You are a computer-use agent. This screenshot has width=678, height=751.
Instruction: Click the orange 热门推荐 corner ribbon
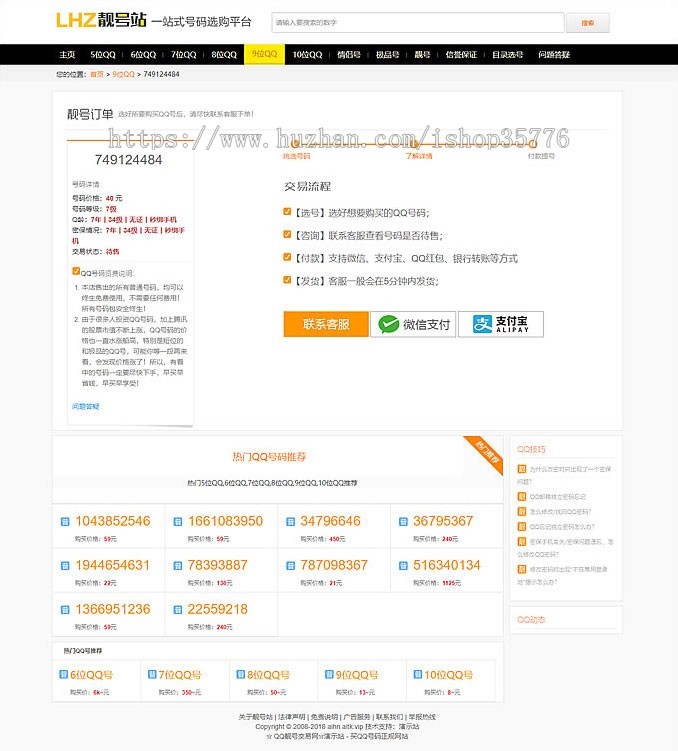(x=487, y=453)
